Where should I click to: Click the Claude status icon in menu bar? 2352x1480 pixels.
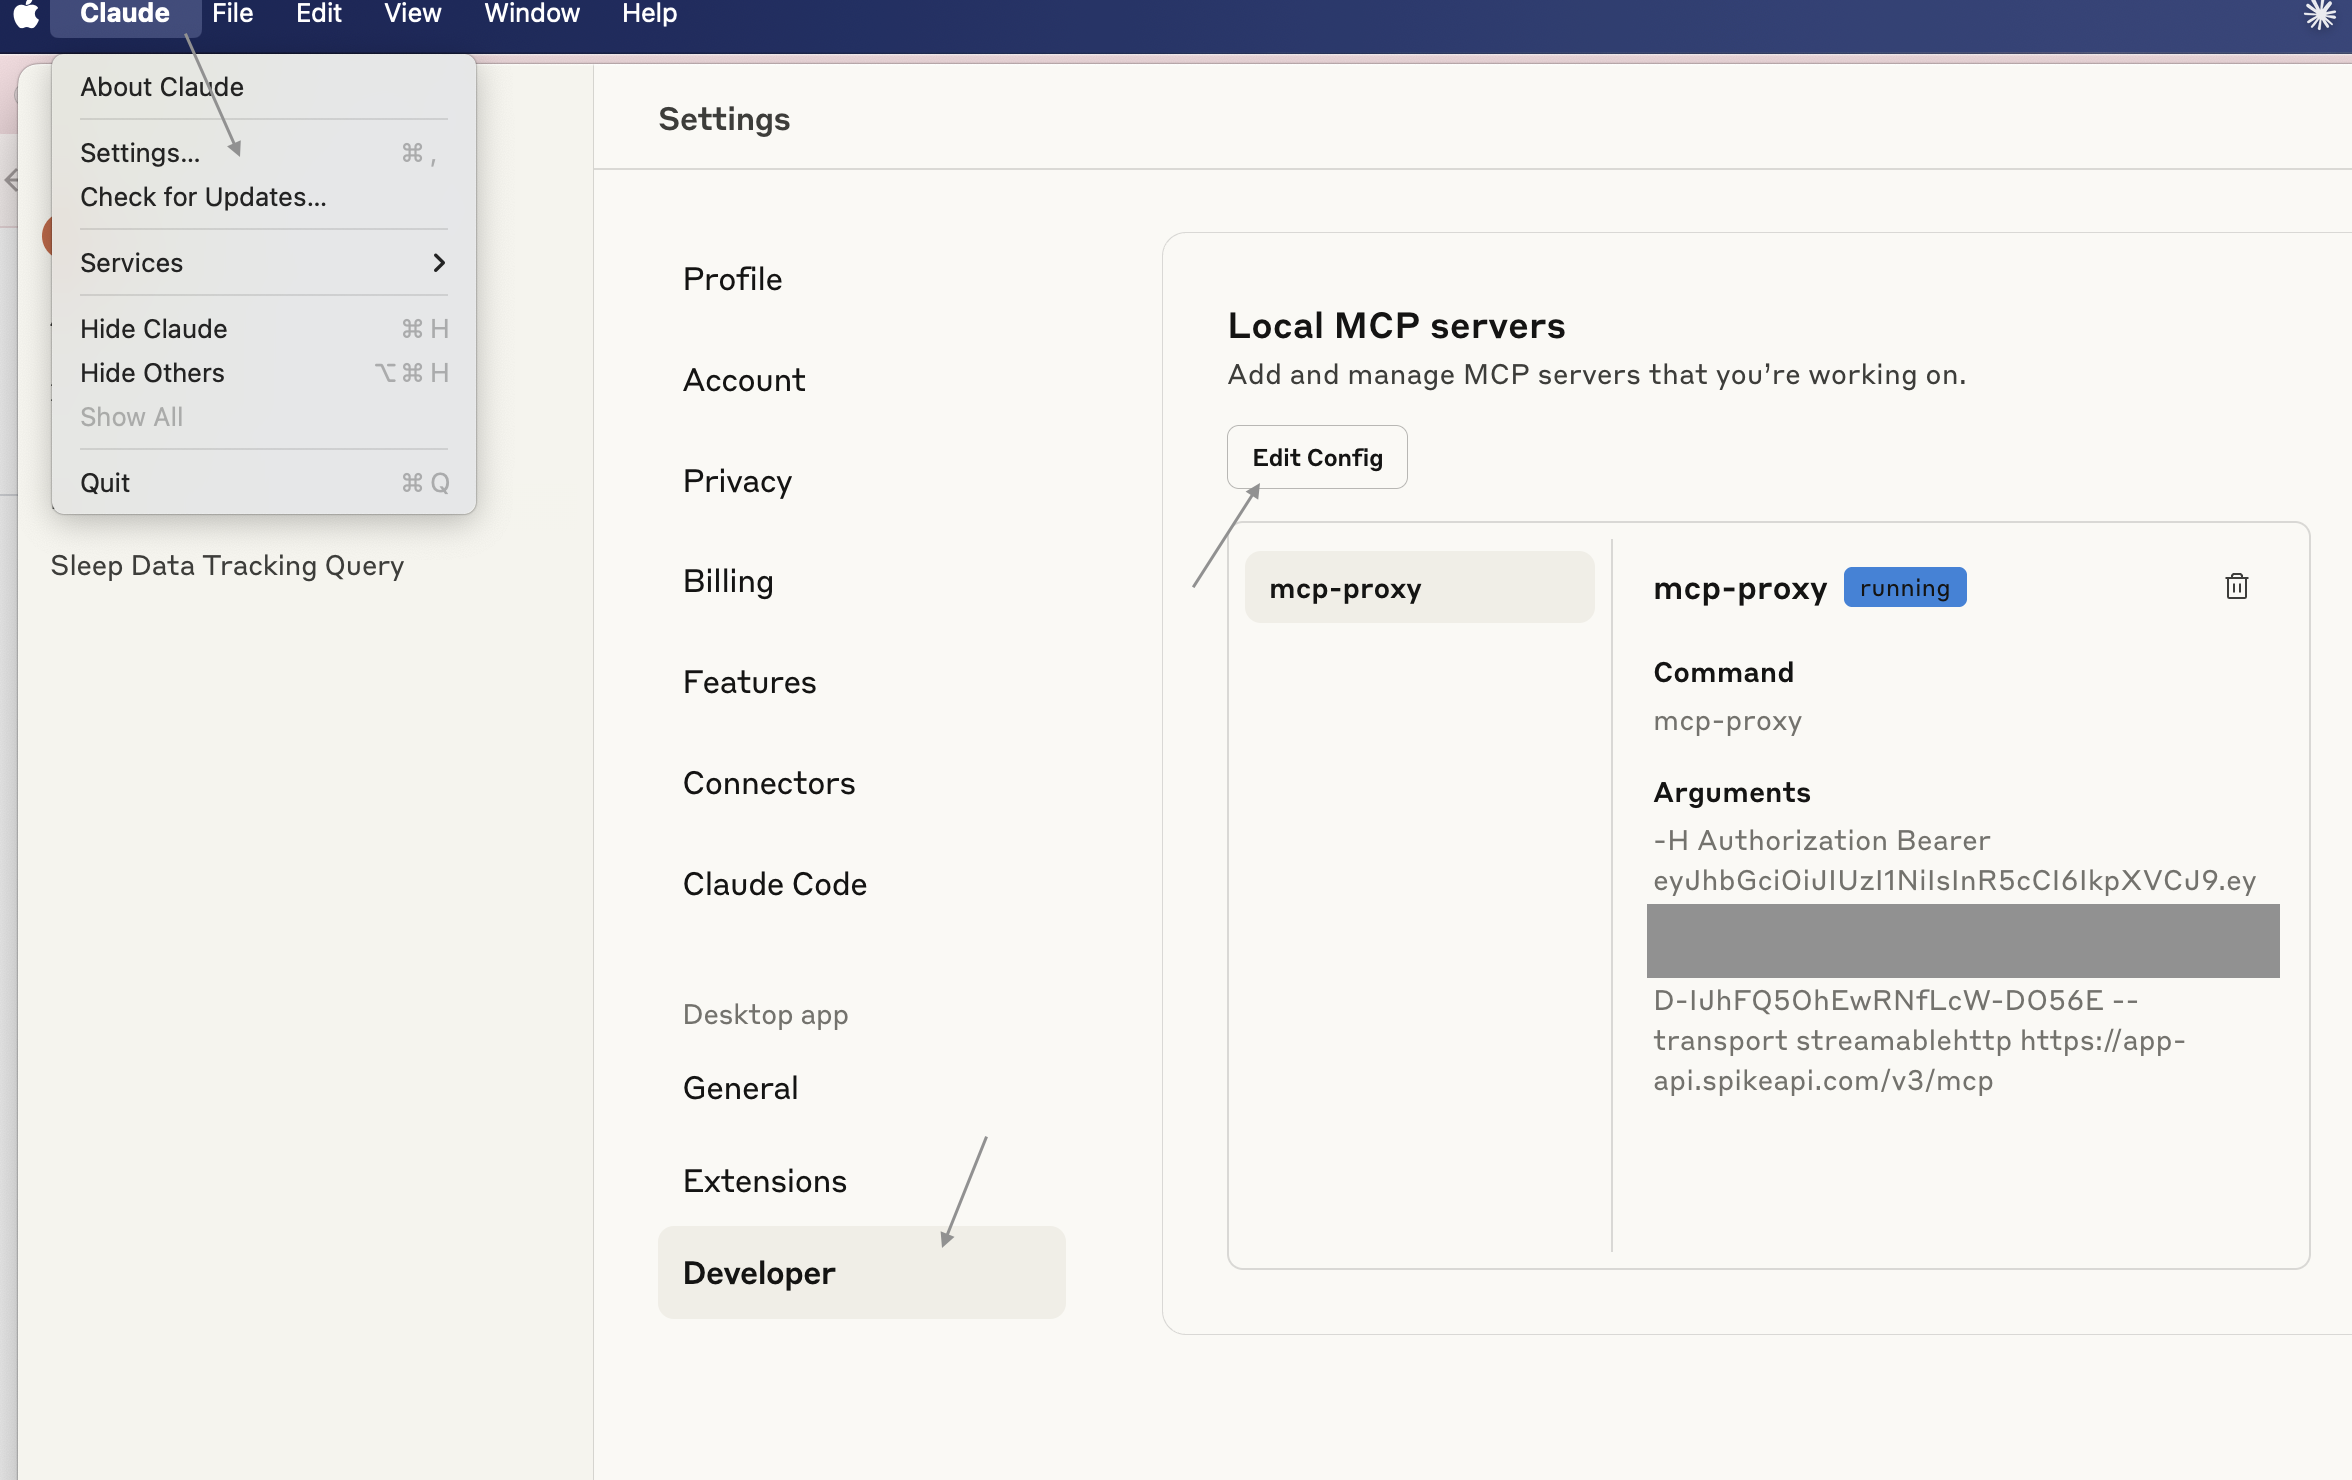2320,14
